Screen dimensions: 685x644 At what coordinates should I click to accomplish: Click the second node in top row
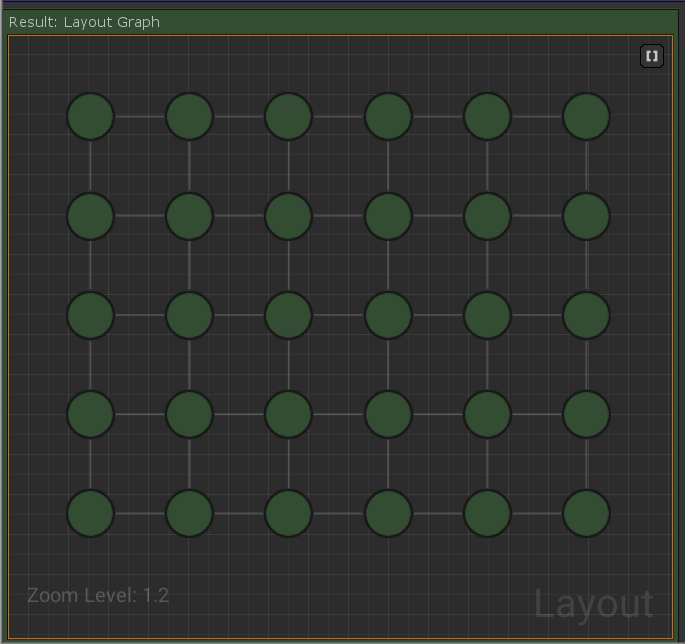coord(189,116)
